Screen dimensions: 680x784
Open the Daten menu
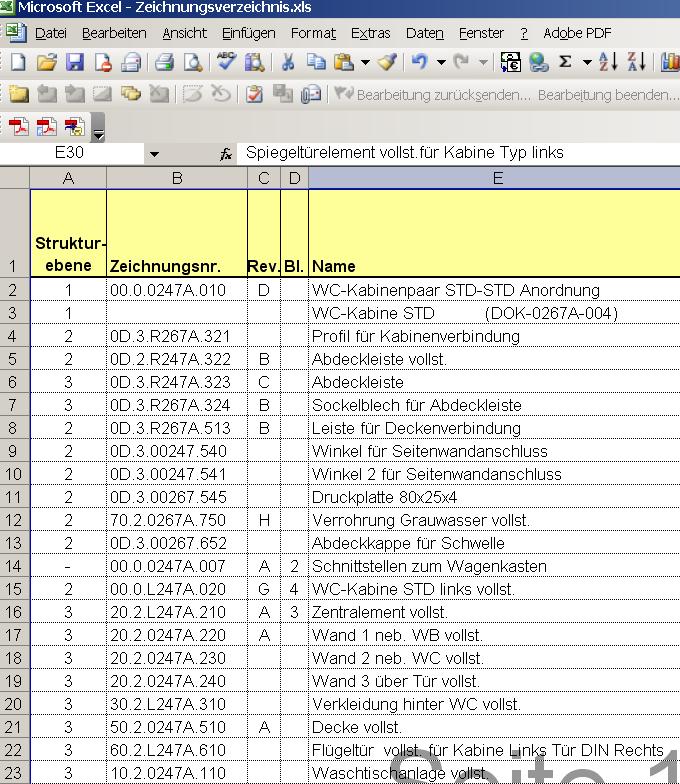click(424, 33)
